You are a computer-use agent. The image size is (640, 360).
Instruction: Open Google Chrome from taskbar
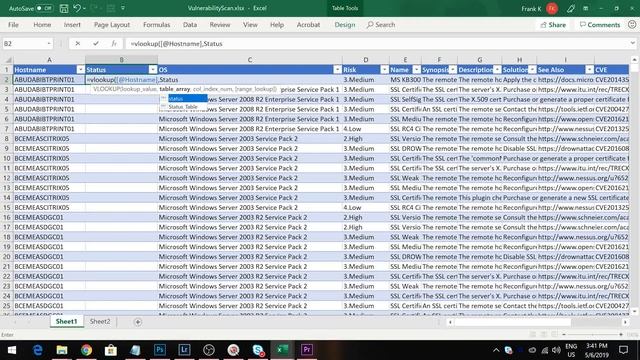tap(86, 350)
